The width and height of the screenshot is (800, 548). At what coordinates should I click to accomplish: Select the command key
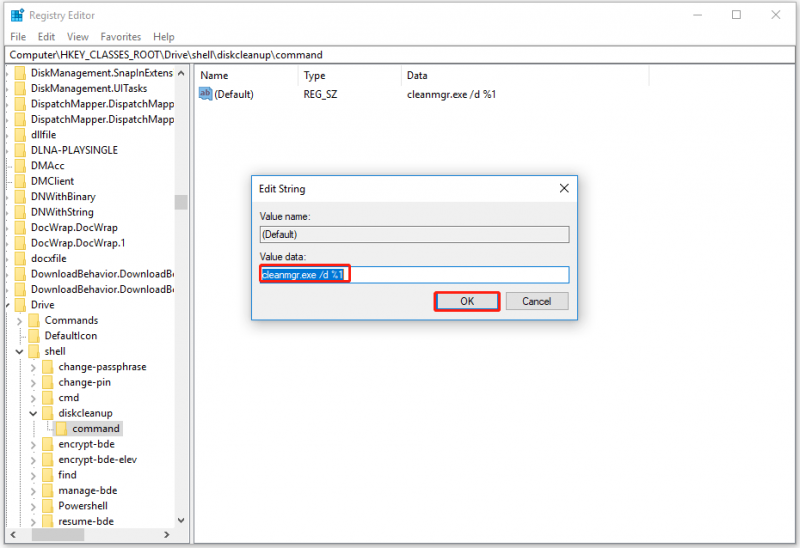[x=95, y=429]
